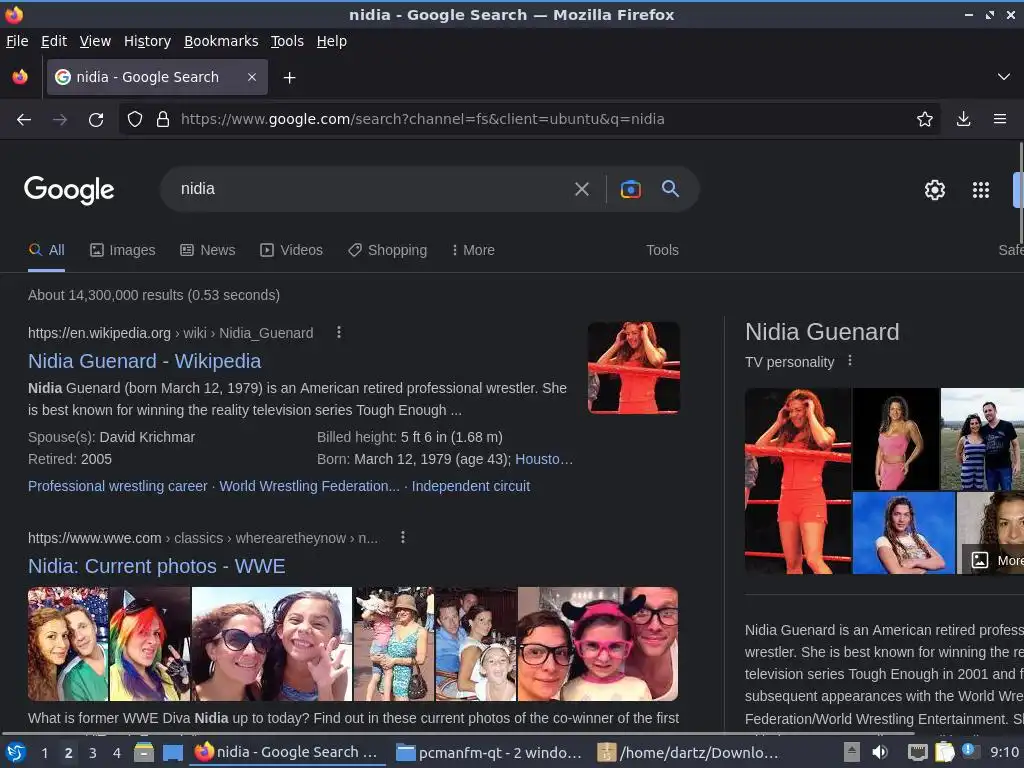Select the All results tab
The height and width of the screenshot is (768, 1024).
(46, 250)
